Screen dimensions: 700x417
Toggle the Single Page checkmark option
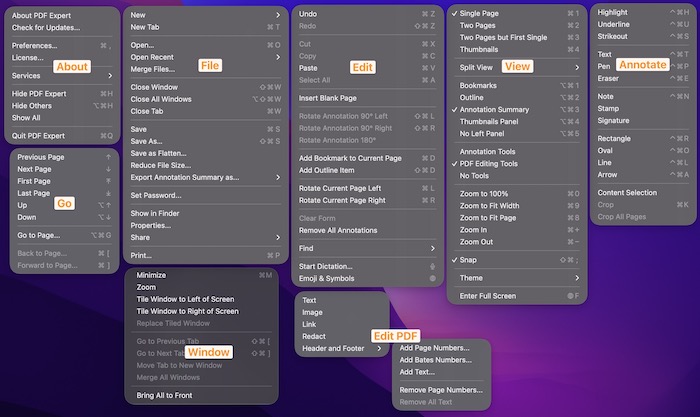tap(517, 14)
